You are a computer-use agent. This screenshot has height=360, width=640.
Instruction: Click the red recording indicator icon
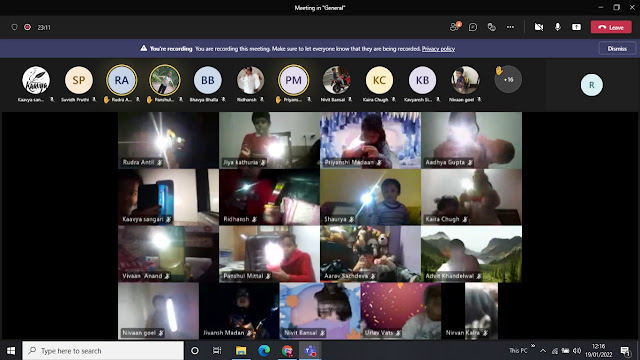pos(27,27)
